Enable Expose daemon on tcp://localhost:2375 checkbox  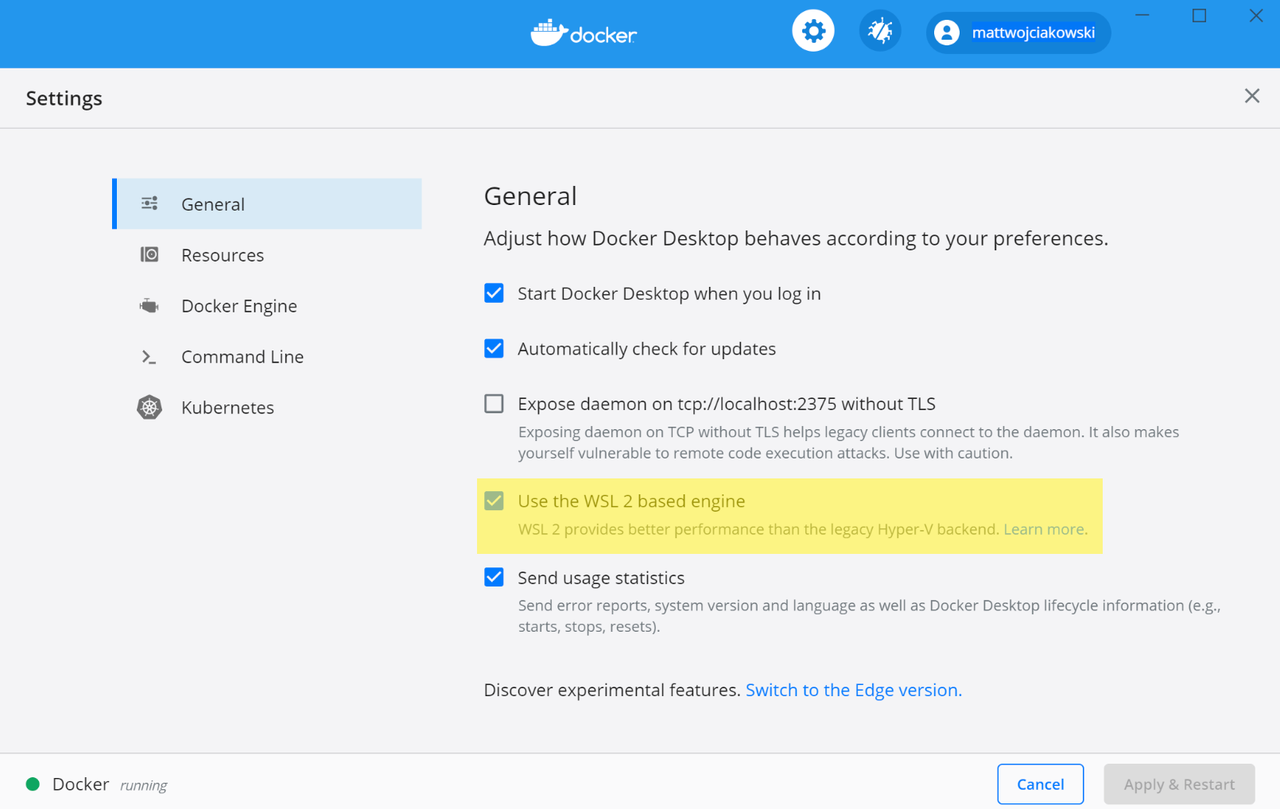pos(494,404)
